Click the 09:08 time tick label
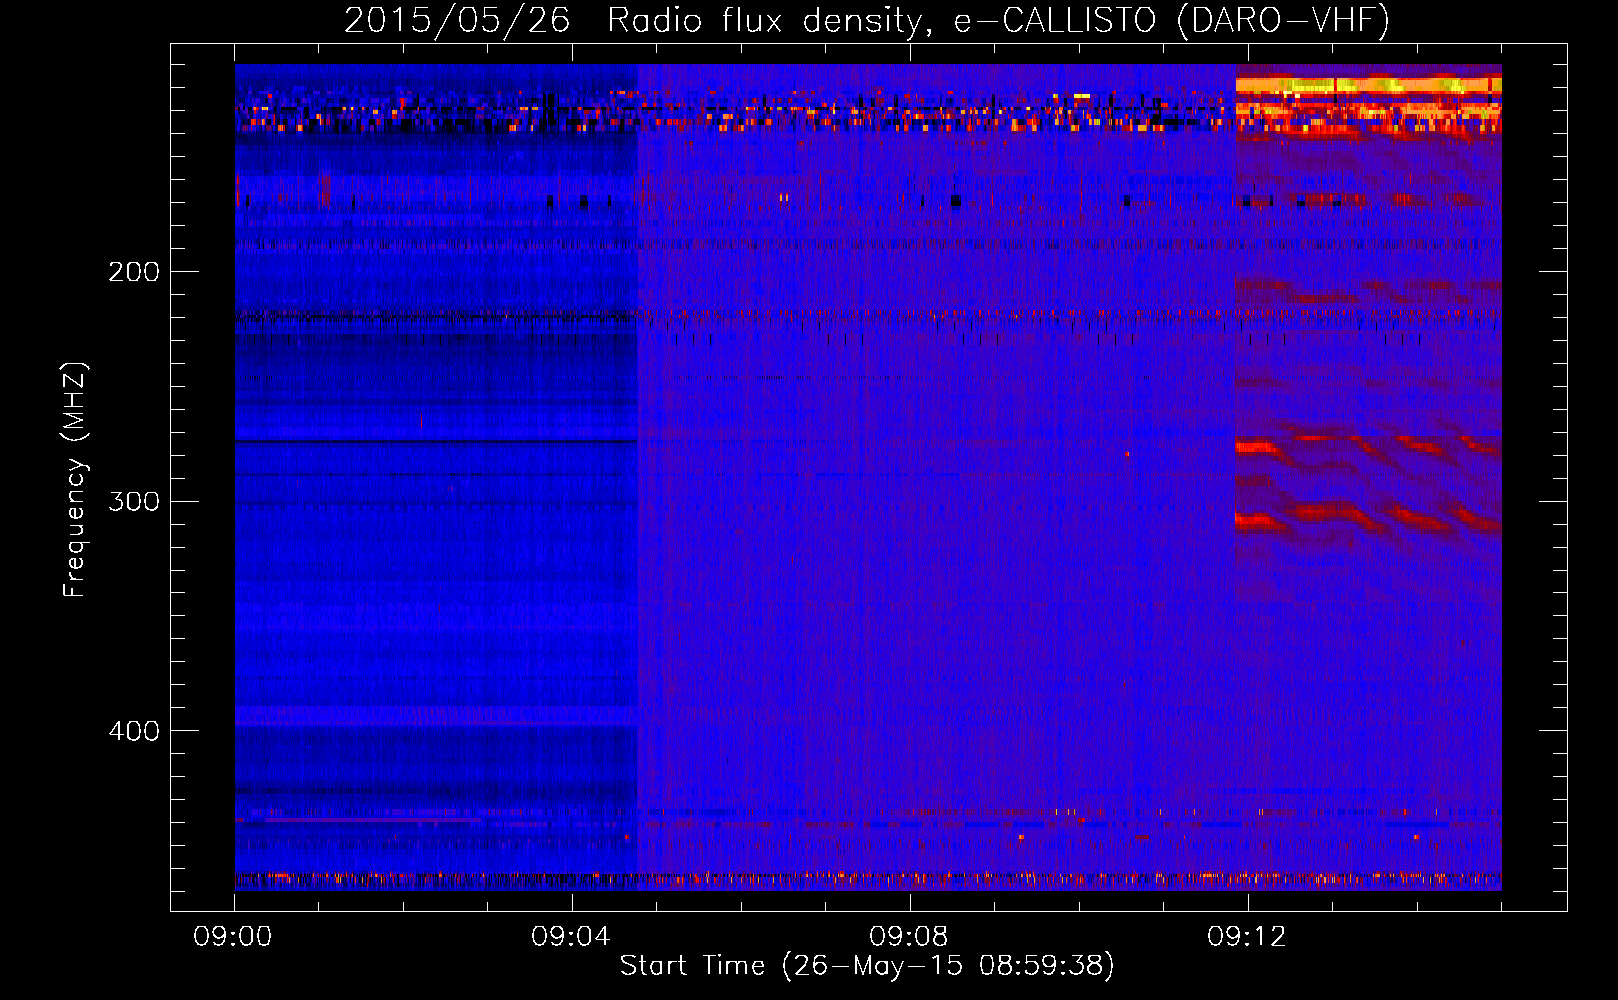1618x1000 pixels. click(909, 937)
